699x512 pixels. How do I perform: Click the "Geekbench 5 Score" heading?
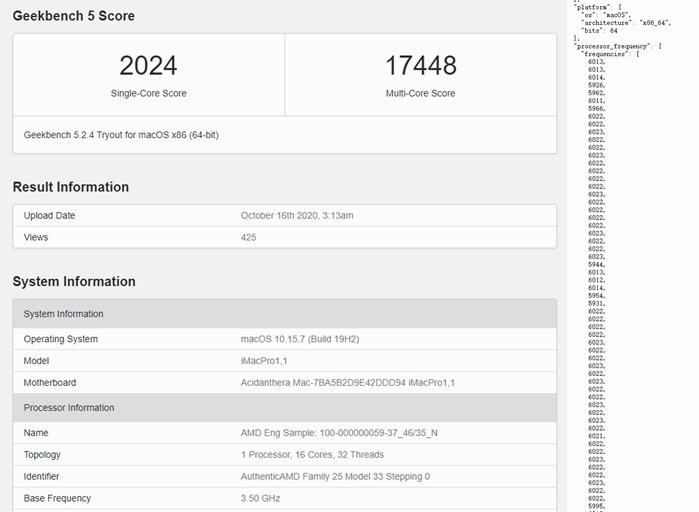click(74, 16)
